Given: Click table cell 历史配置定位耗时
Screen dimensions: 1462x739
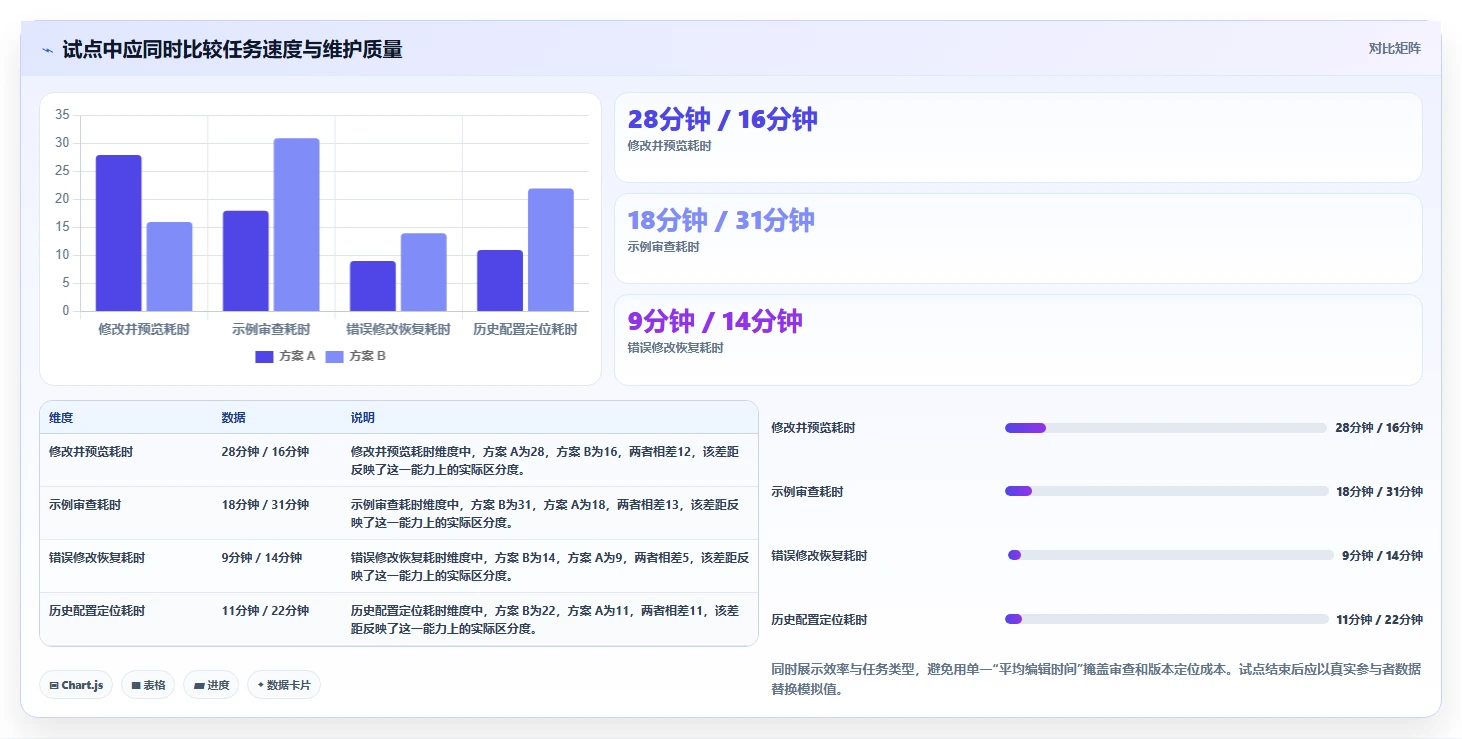Looking at the screenshot, I should click(x=97, y=611).
